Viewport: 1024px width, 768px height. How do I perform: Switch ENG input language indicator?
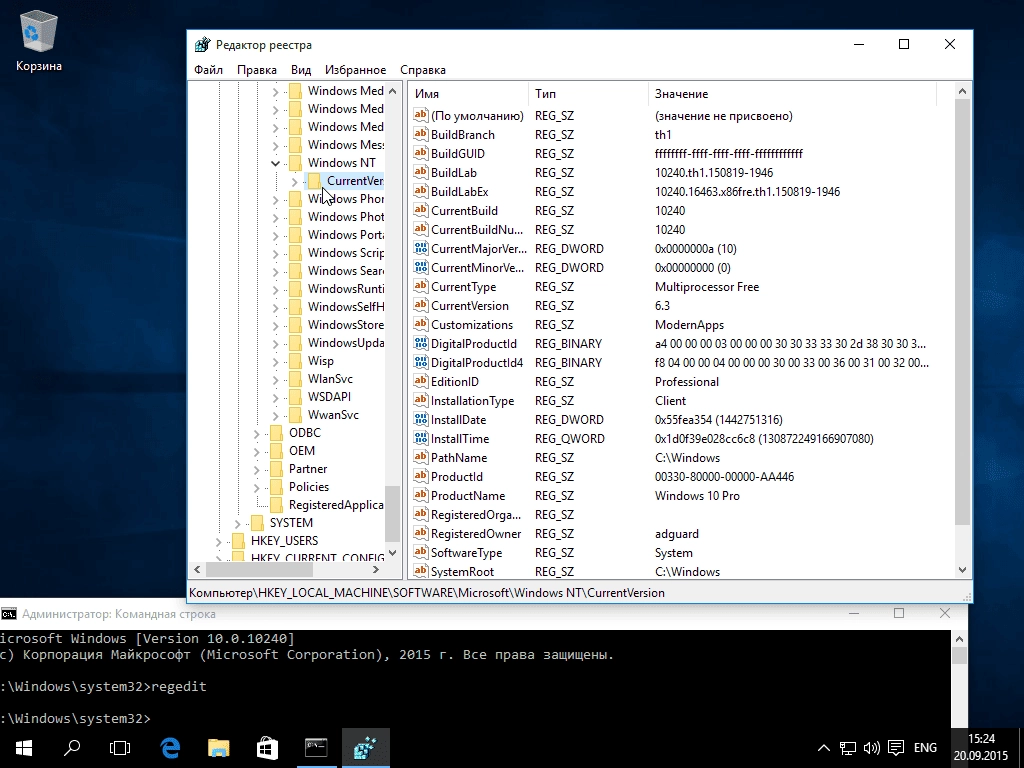point(925,748)
